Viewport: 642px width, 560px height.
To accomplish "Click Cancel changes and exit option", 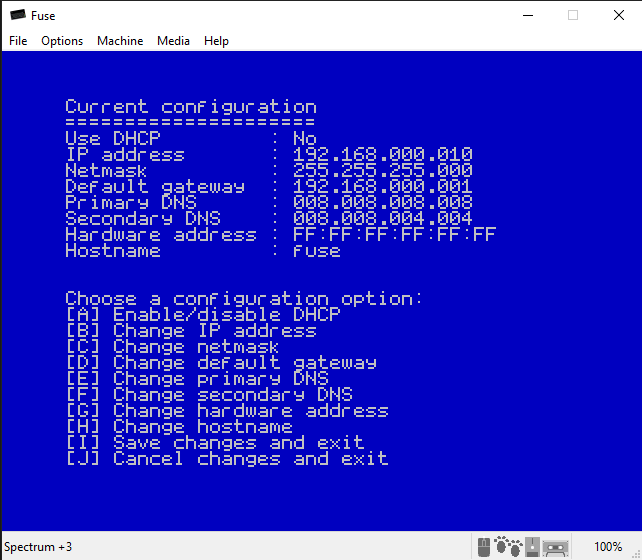I will 226,459.
